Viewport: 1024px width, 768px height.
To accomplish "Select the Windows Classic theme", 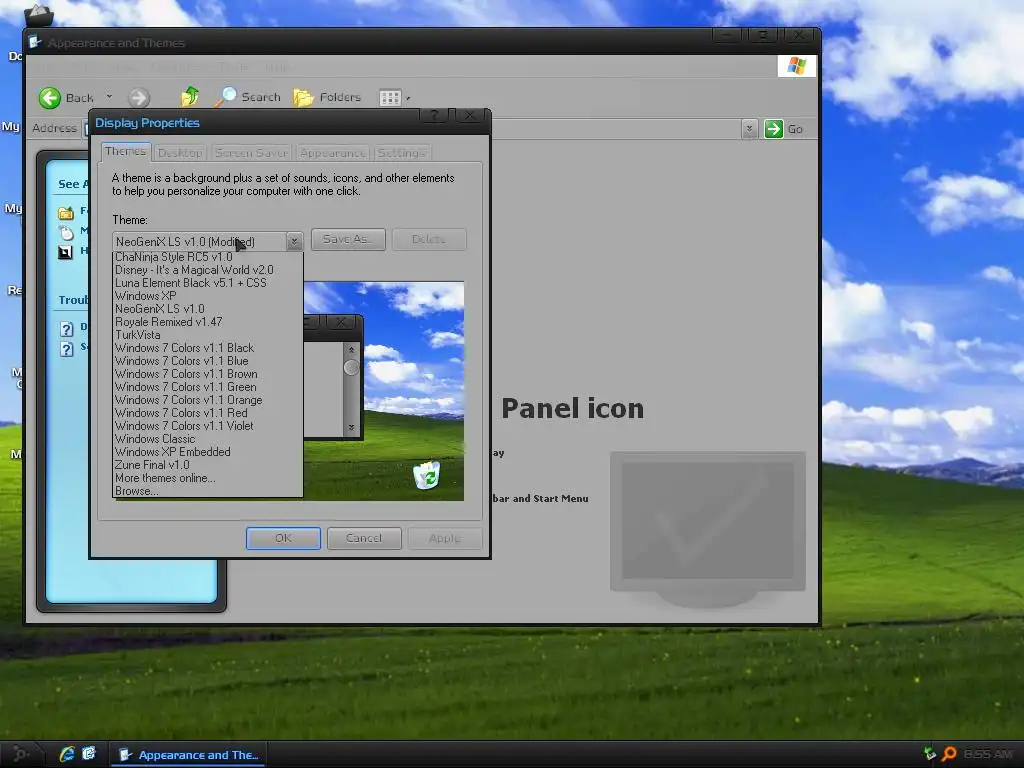I will [x=208, y=439].
